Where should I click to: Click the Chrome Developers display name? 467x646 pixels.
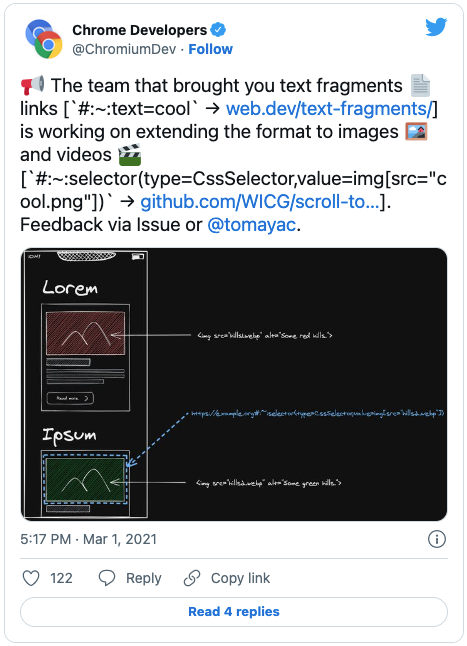[140, 30]
